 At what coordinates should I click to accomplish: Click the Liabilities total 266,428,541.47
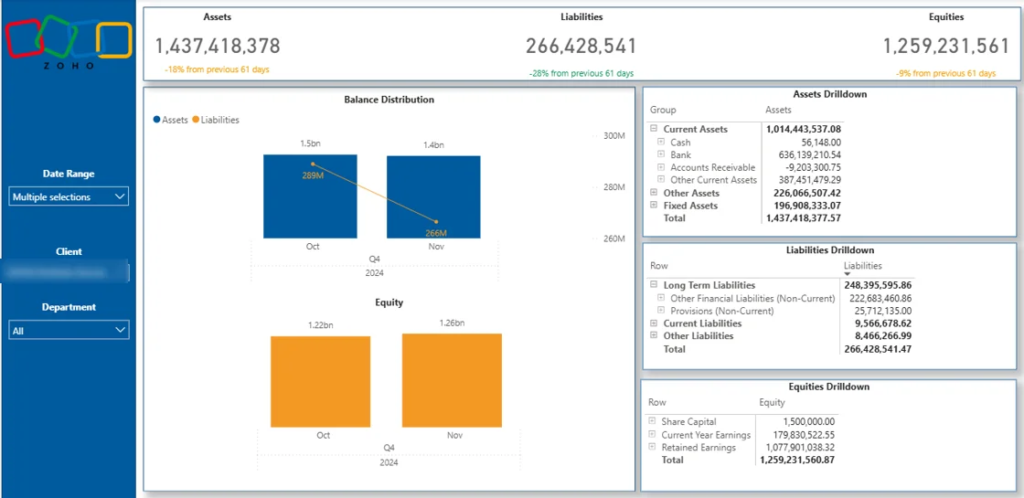click(x=878, y=349)
